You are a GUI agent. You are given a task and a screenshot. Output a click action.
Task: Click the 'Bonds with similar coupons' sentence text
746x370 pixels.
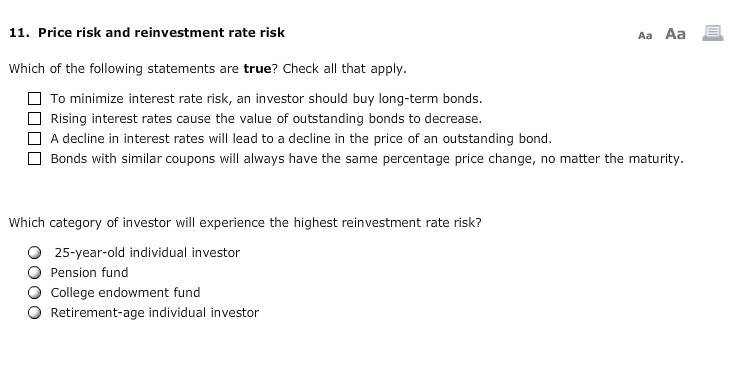click(x=367, y=158)
